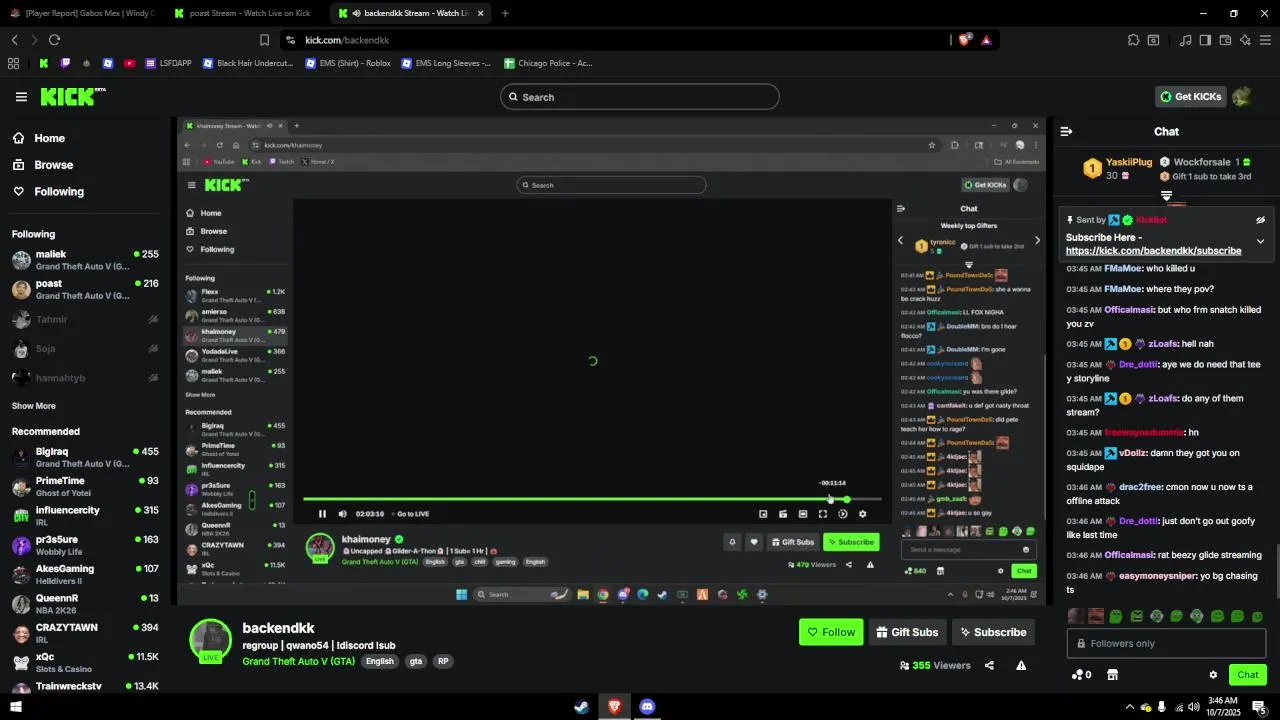The image size is (1280, 720).
Task: Click the Subscribe button
Action: pyautogui.click(x=992, y=632)
